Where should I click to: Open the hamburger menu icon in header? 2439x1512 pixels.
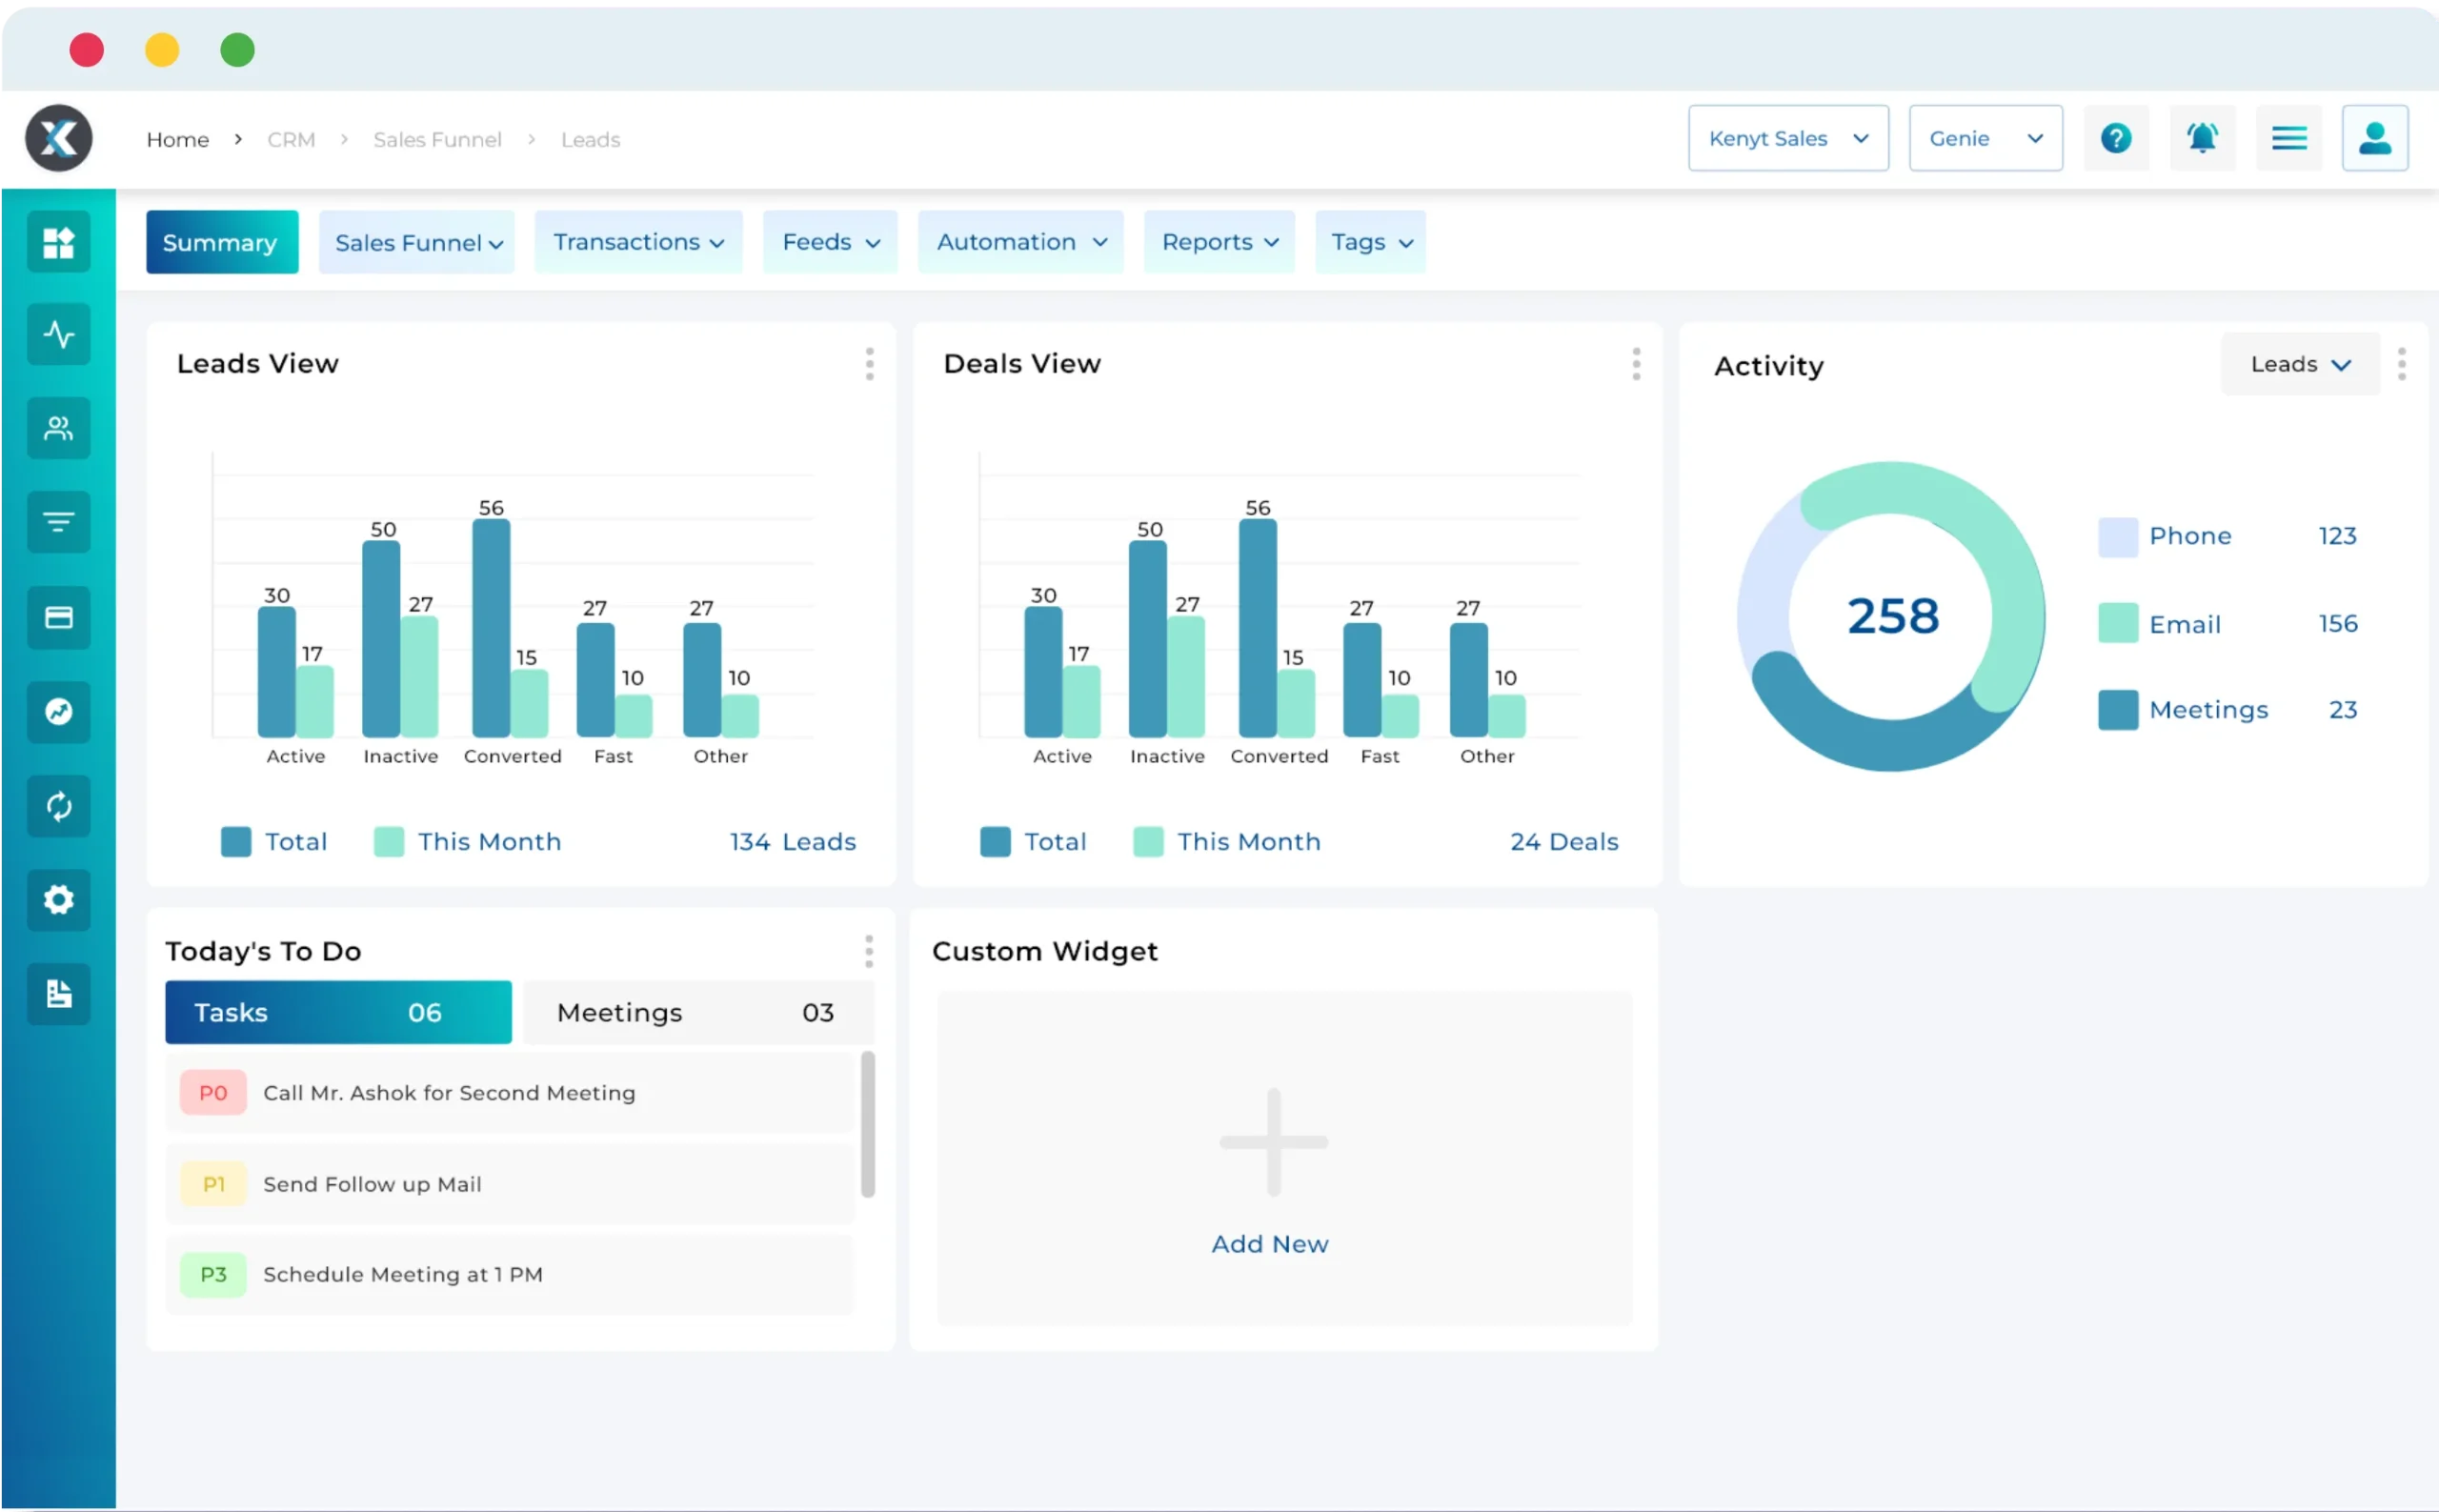pyautogui.click(x=2288, y=138)
